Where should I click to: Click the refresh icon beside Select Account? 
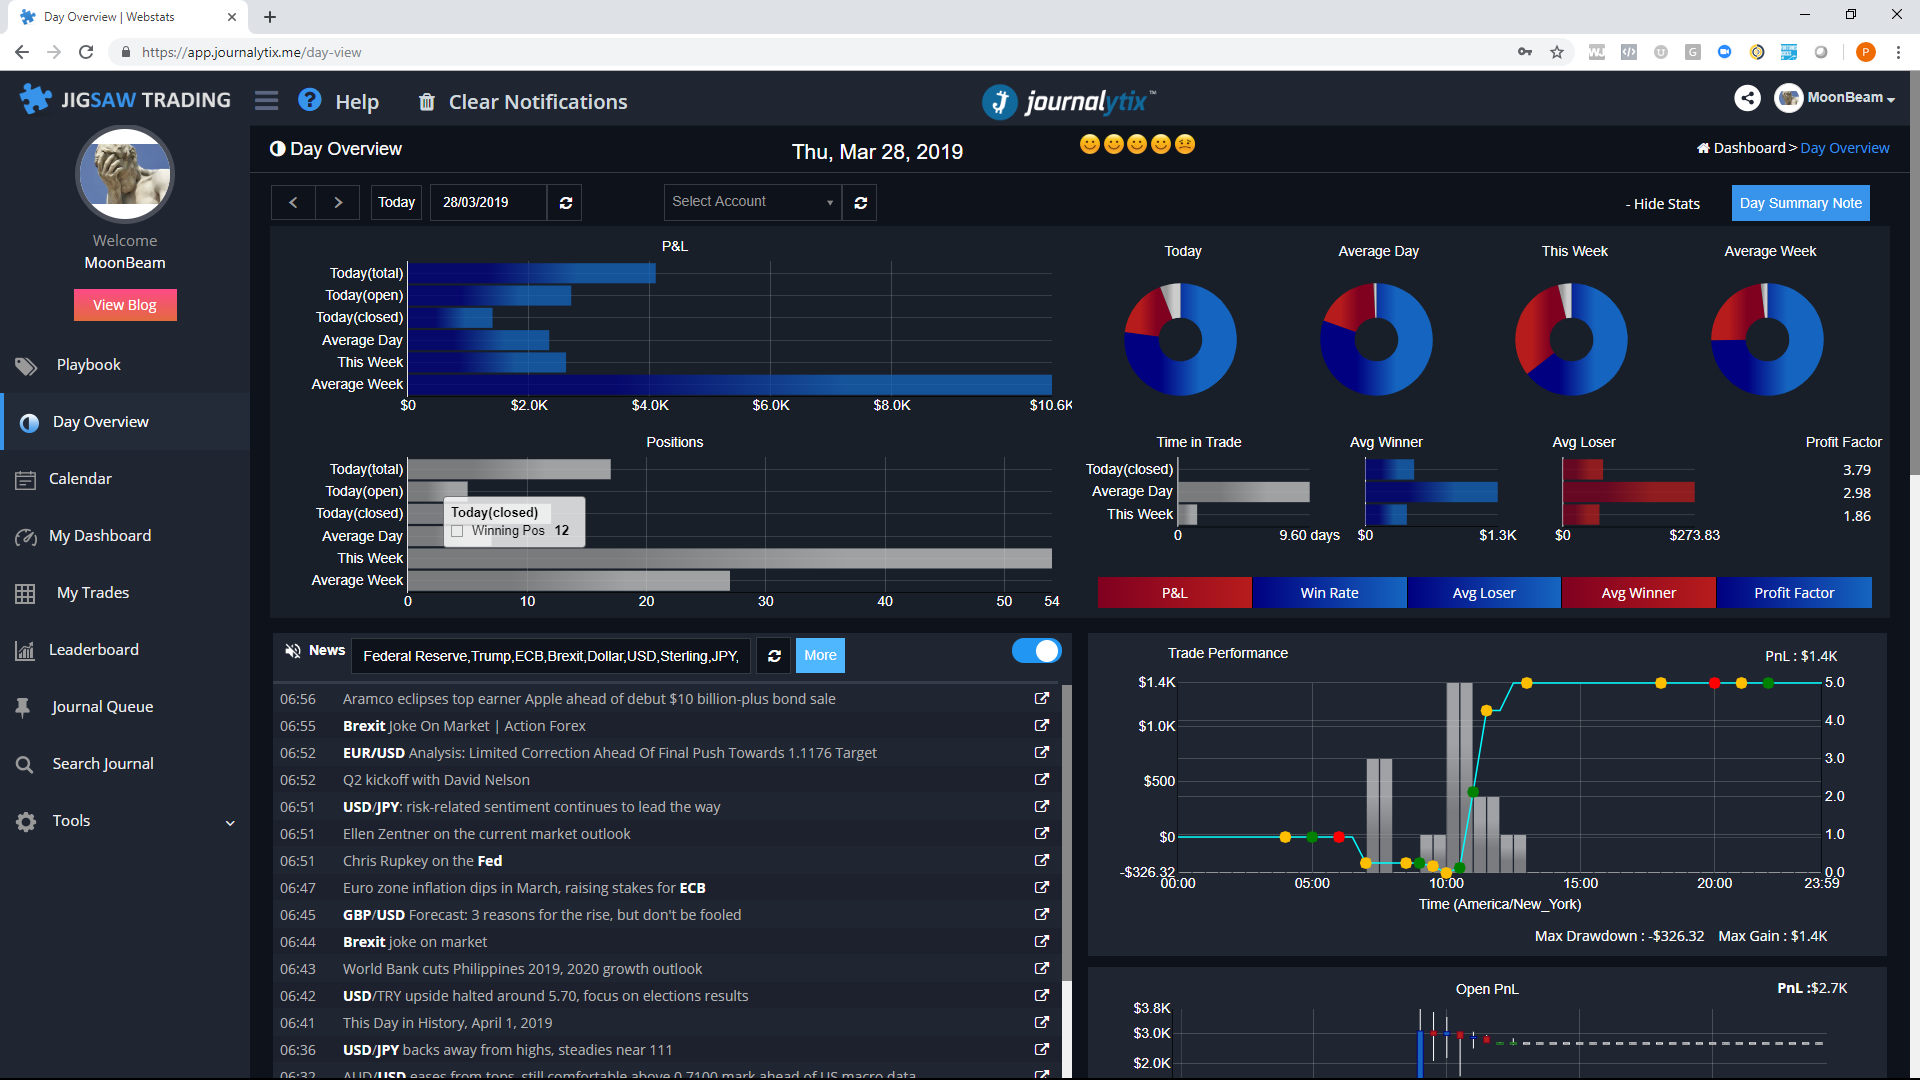(x=860, y=202)
